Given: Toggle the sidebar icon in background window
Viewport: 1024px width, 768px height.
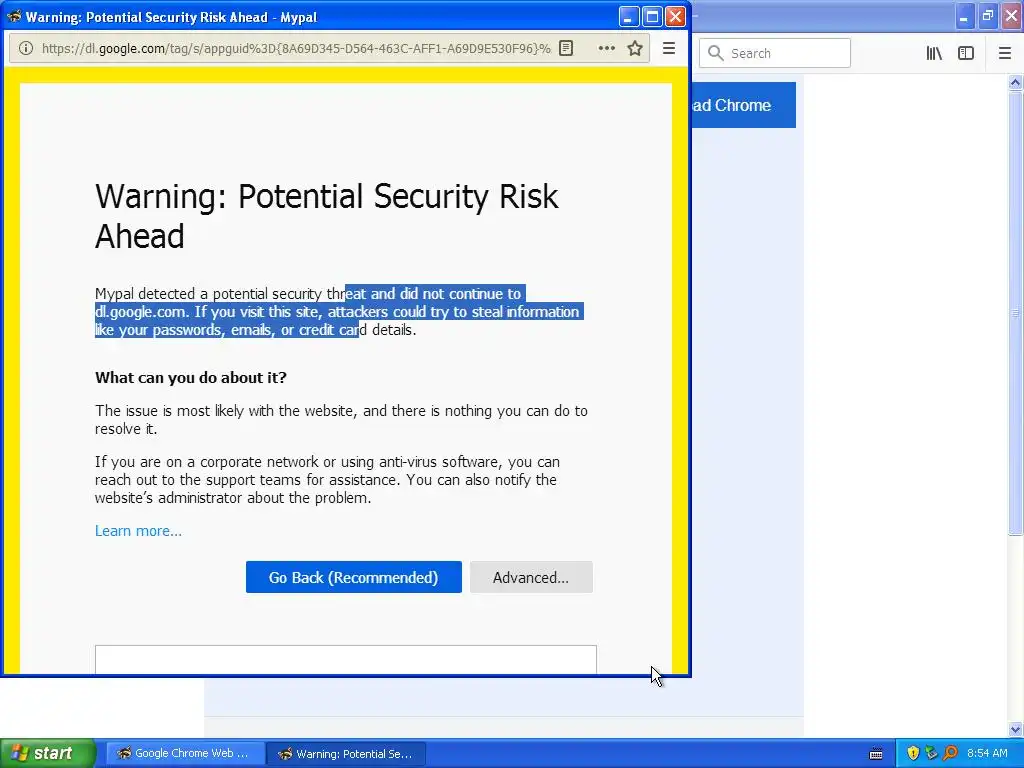Looking at the screenshot, I should click(x=966, y=54).
